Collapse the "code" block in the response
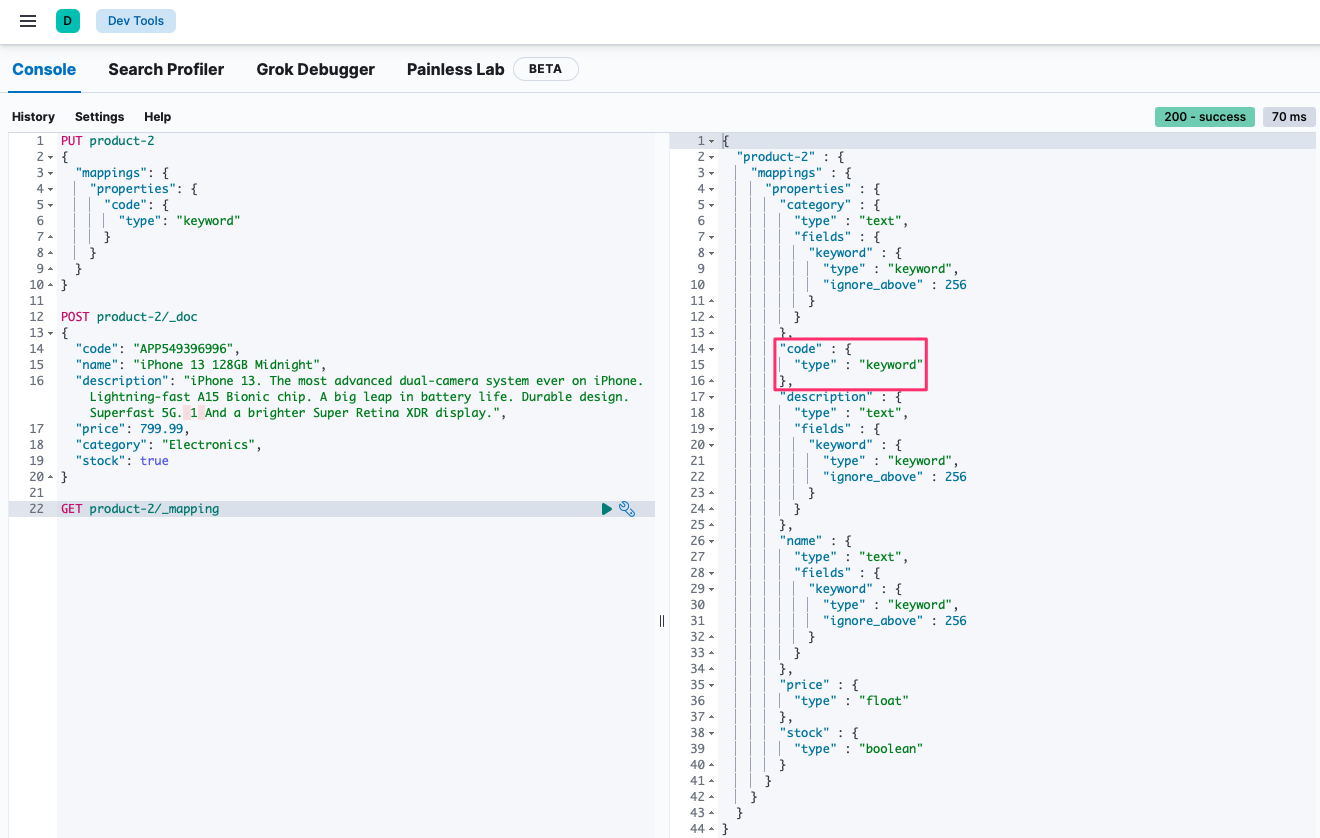The image size is (1320, 838). click(x=711, y=349)
